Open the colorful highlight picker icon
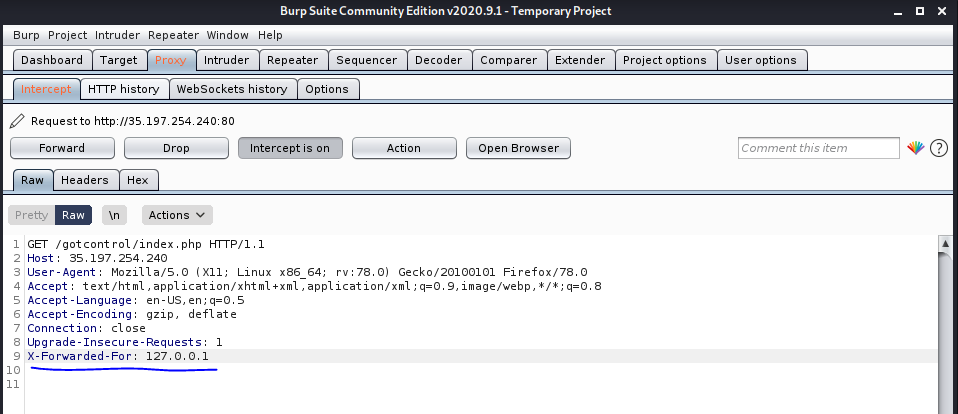Screen dimensions: 958x414 [915, 148]
